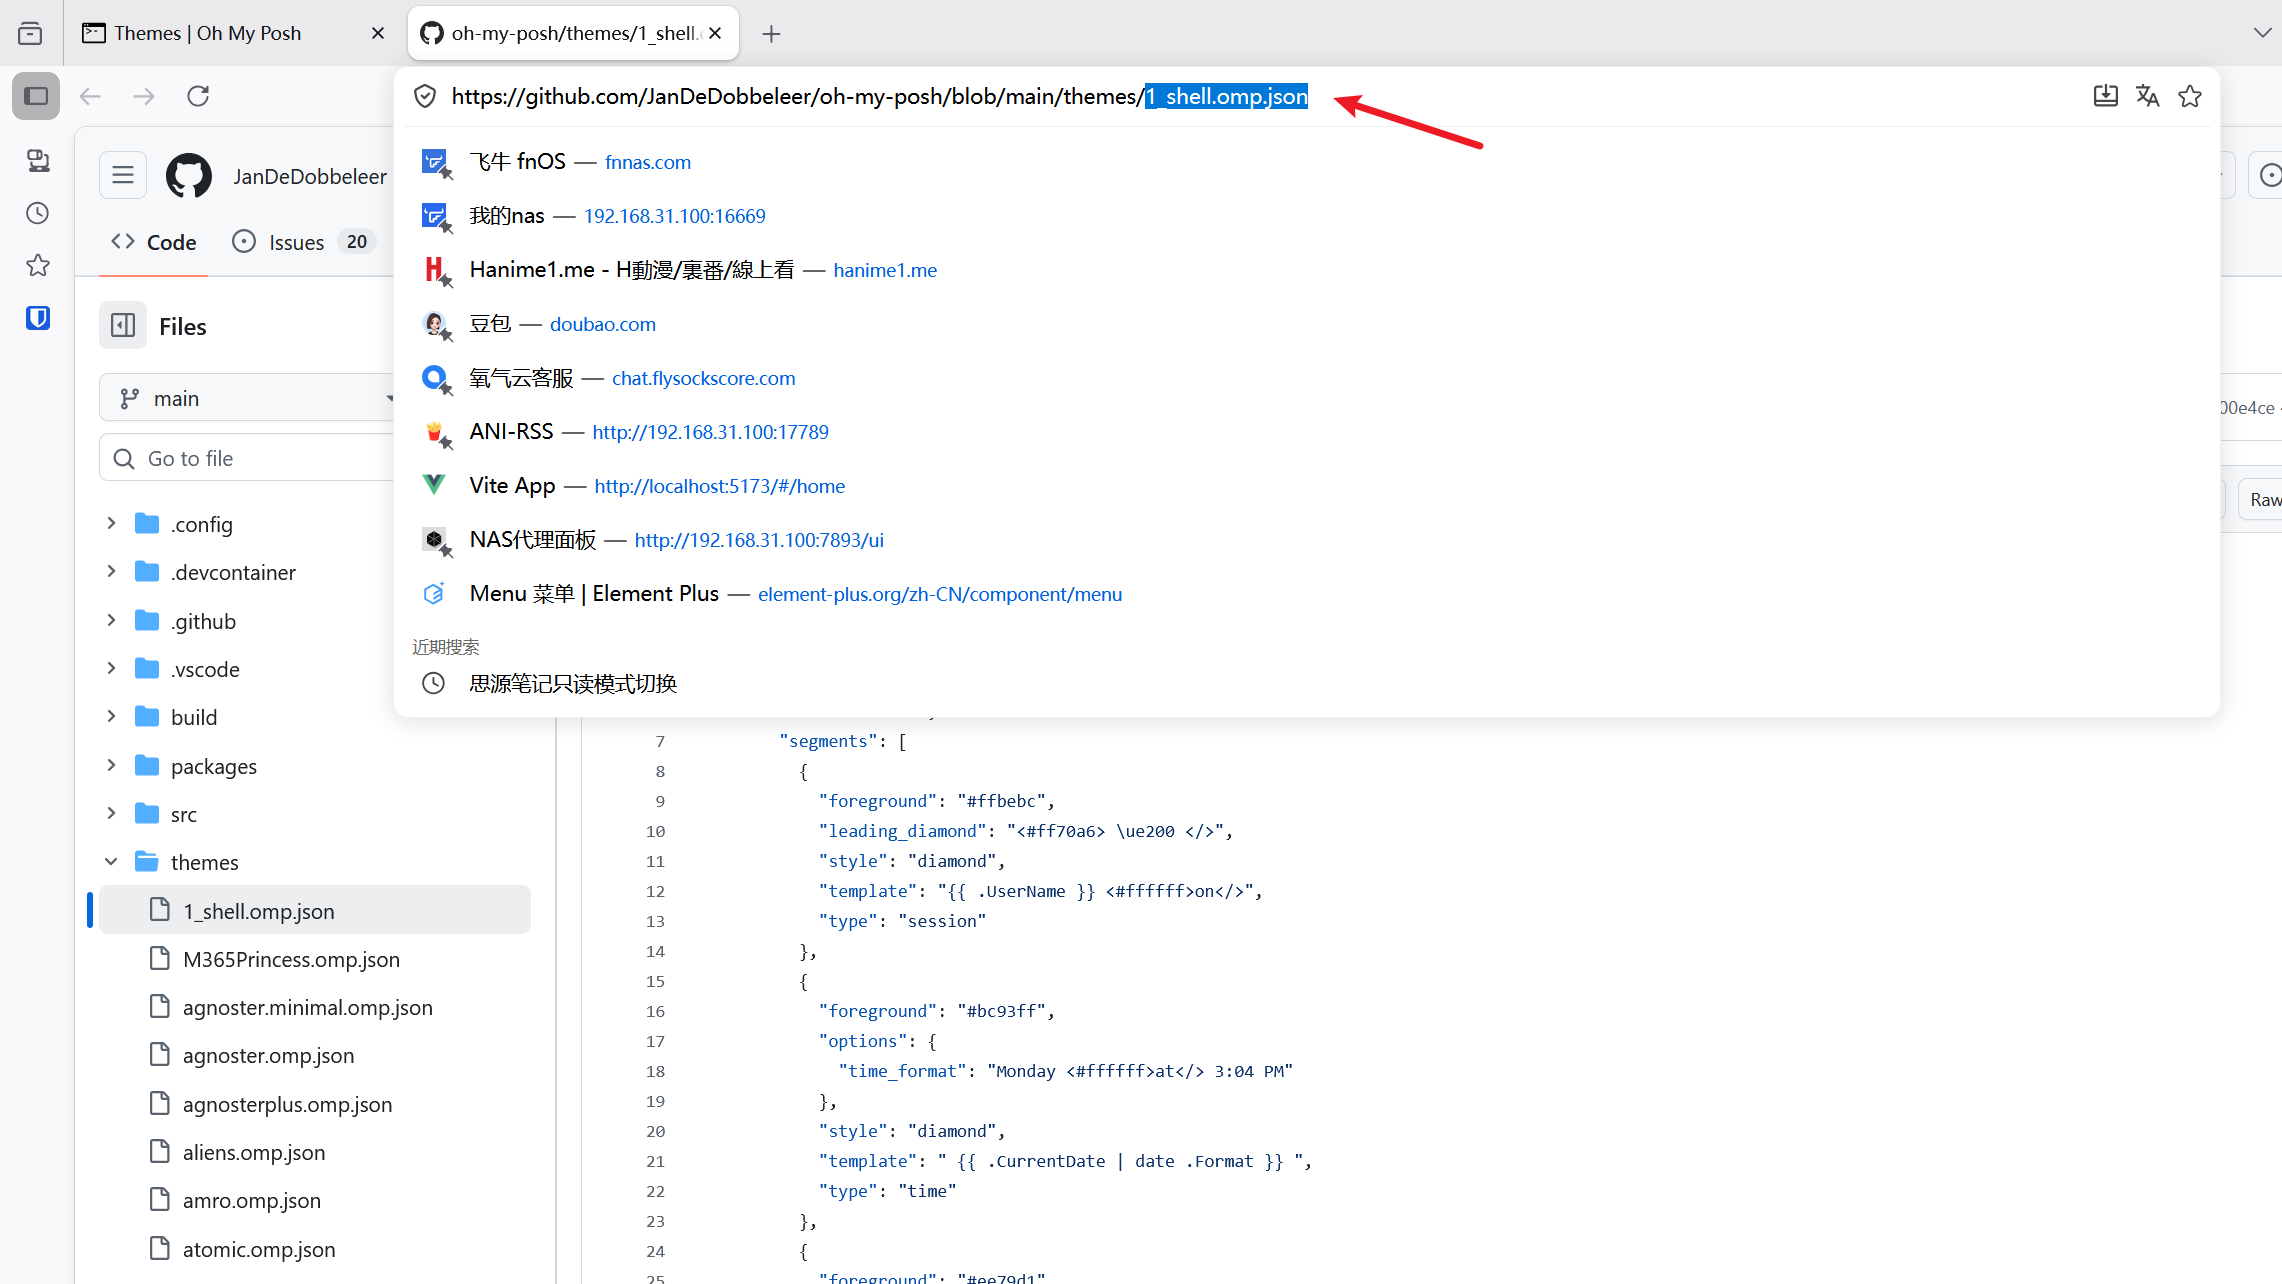
Task: Click the site security shield icon
Action: coord(425,96)
